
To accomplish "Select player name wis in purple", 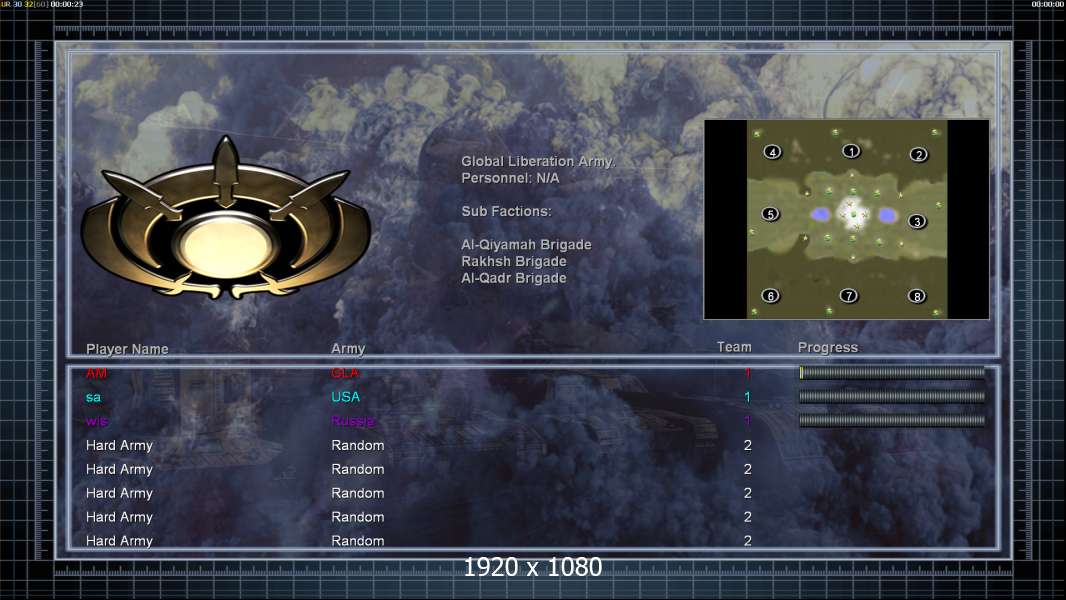I will click(96, 421).
